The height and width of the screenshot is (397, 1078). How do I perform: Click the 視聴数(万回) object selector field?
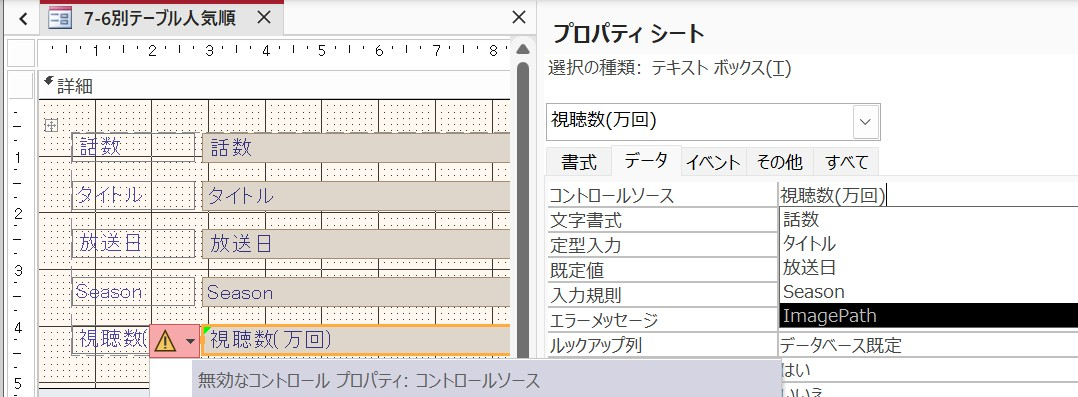pyautogui.click(x=700, y=122)
